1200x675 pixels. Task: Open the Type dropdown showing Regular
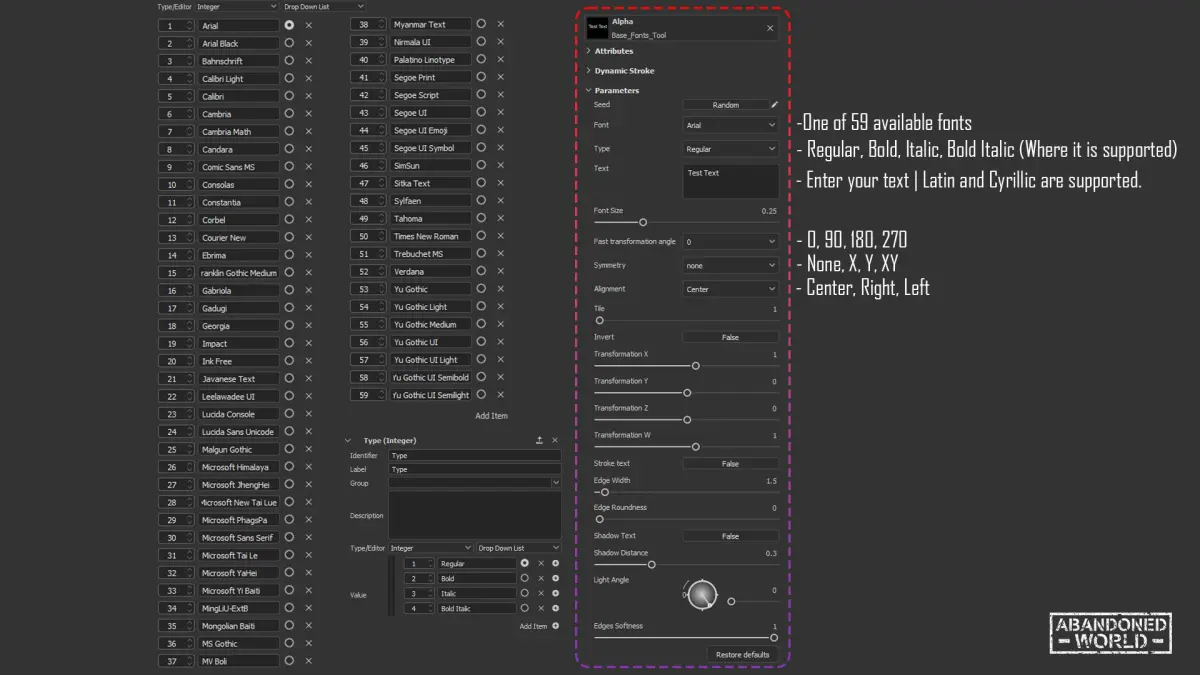731,149
